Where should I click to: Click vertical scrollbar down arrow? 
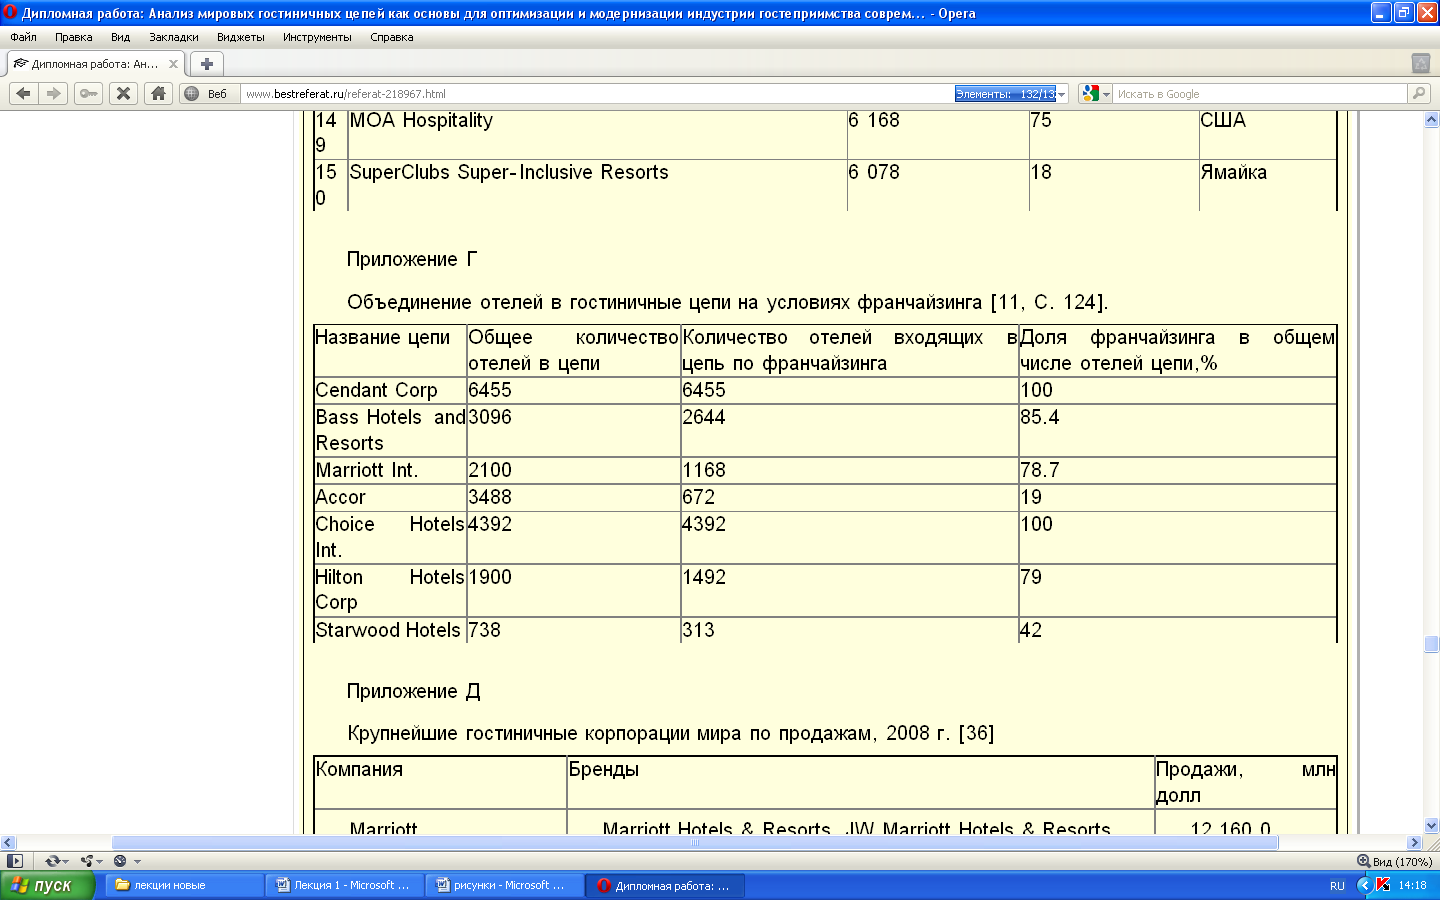pyautogui.click(x=1431, y=826)
